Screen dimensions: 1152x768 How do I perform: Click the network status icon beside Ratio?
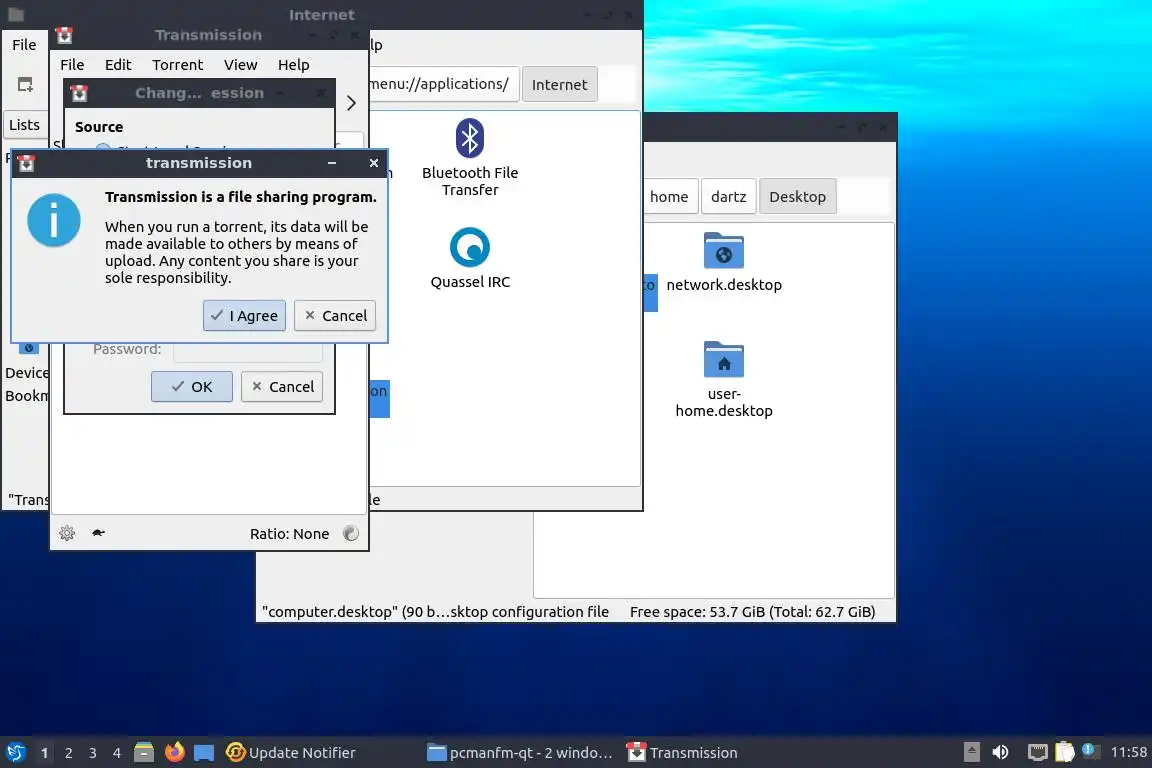[x=351, y=534]
